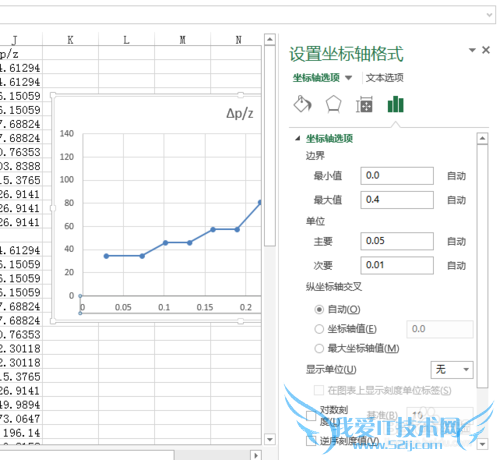Screen dimensions: 500x460
Task: Reset 次要 unit with its 自动 button
Action: coord(456,266)
